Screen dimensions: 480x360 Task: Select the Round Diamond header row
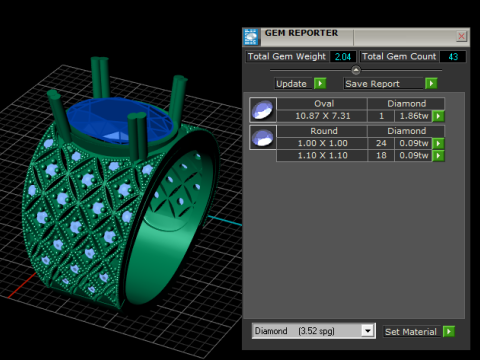[x=361, y=131]
